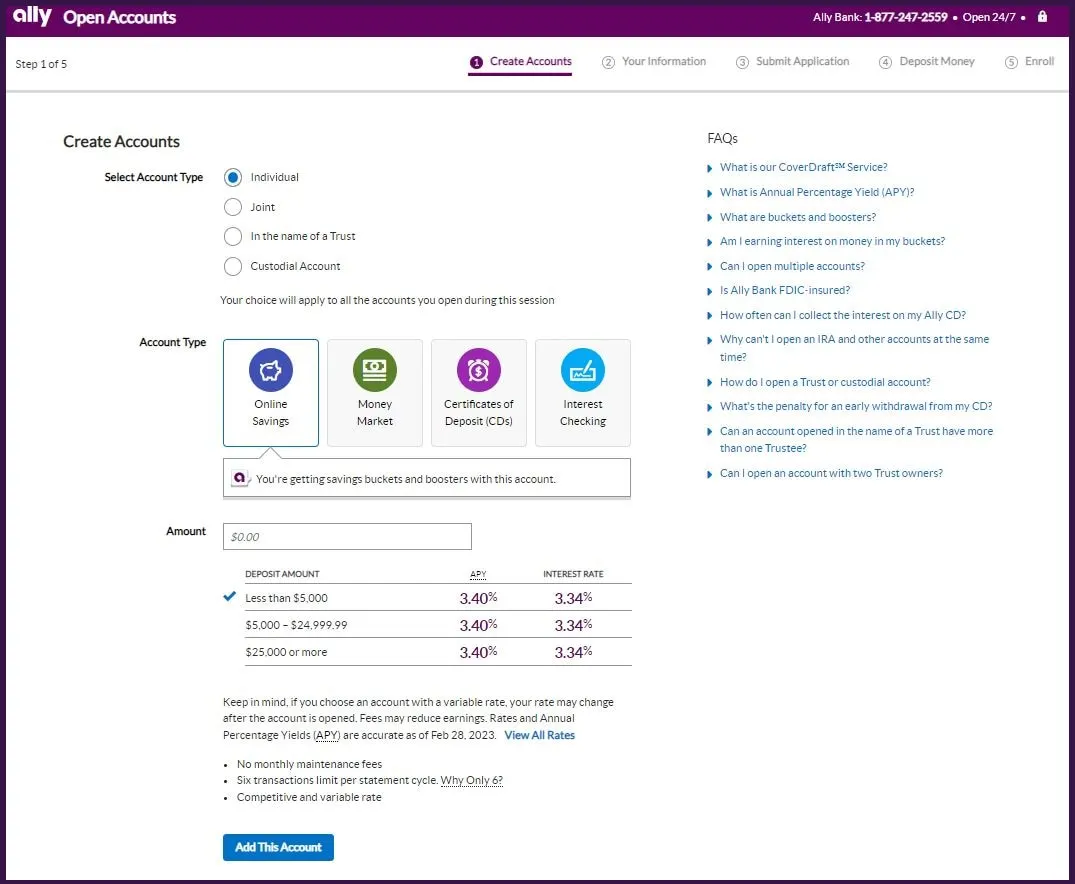Select the Interest Checking icon
The image size is (1075, 884).
pos(582,371)
